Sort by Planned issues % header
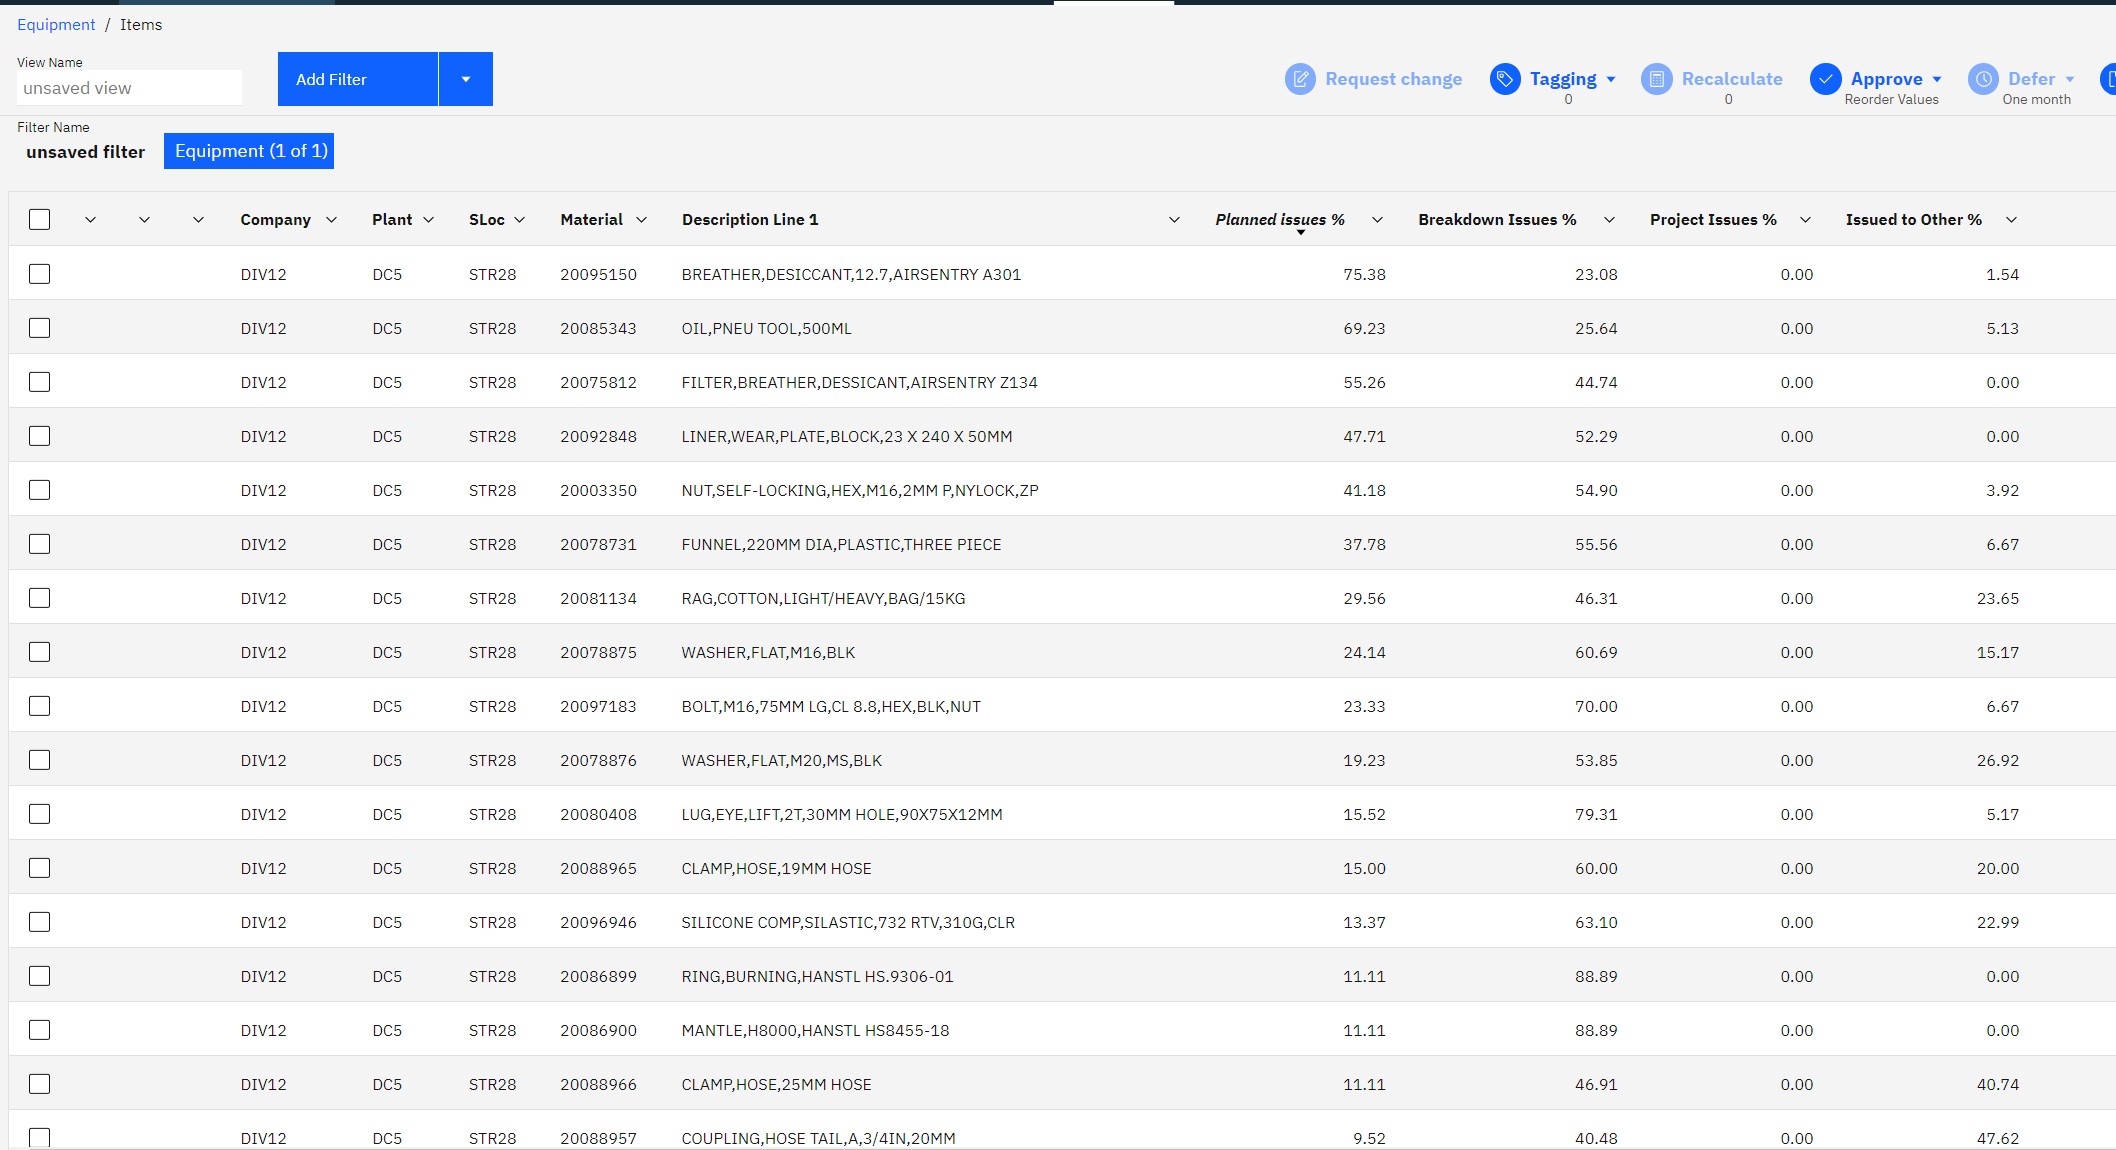The image size is (2116, 1150). (x=1280, y=220)
